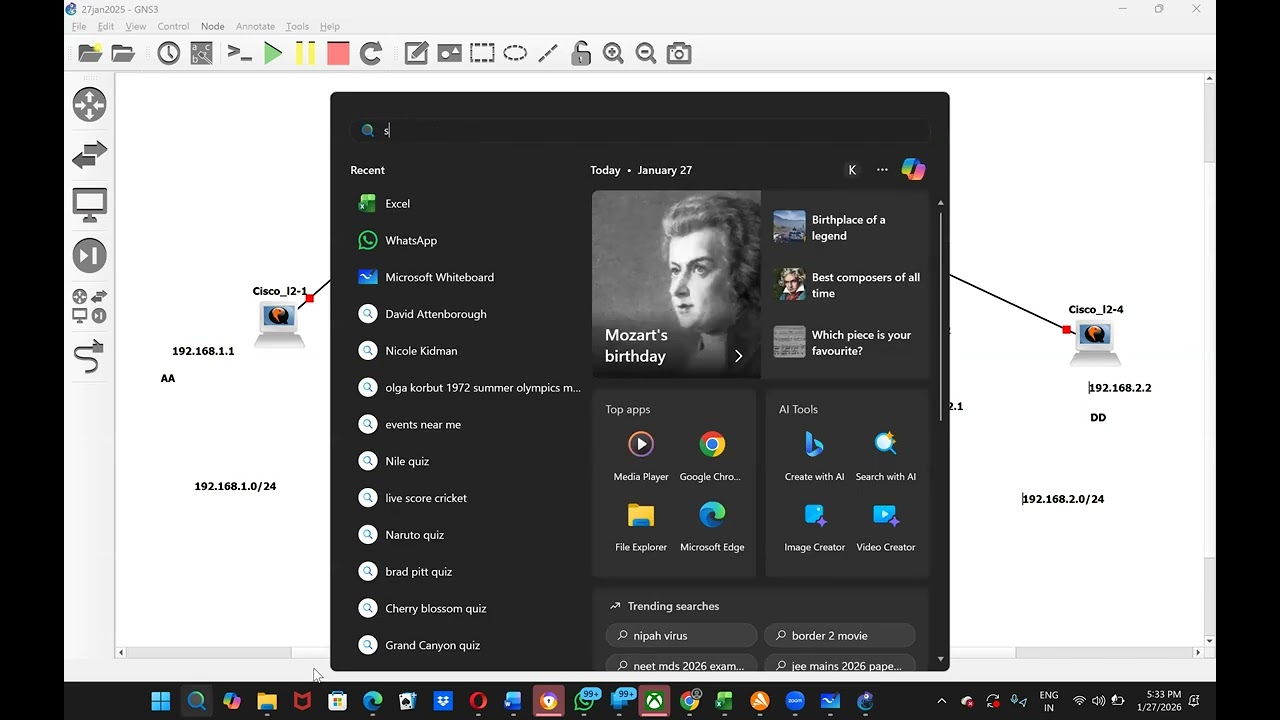Viewport: 1280px width, 720px height.
Task: Open Best composers of all time item
Action: click(849, 285)
